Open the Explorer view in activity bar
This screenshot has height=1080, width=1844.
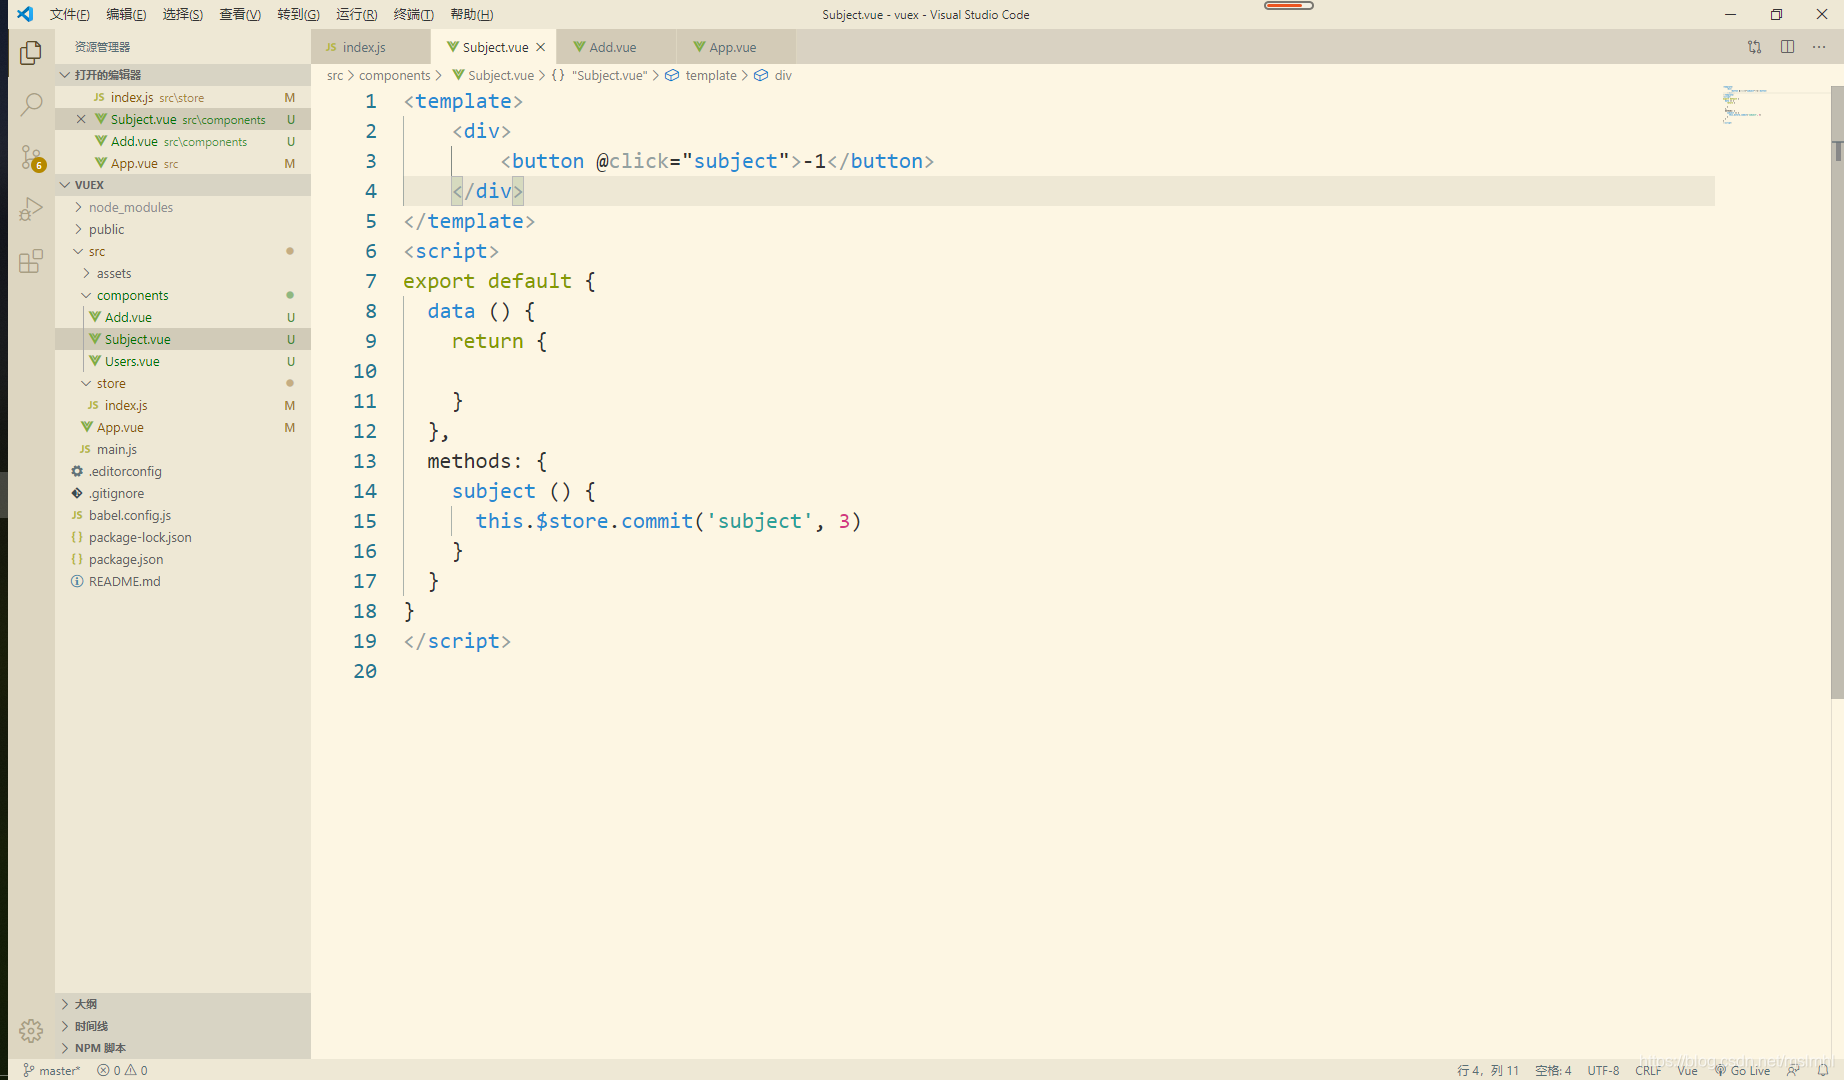click(31, 52)
